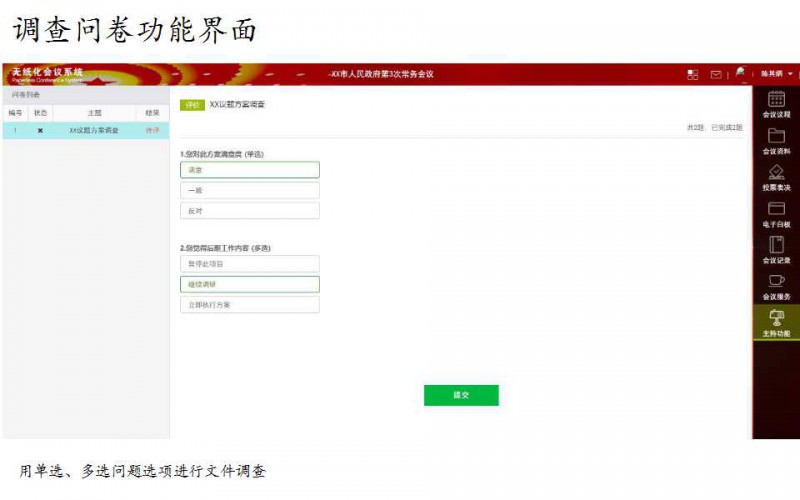Click the user name in the header
Image resolution: width=800 pixels, height=500 pixels.
coord(771,74)
